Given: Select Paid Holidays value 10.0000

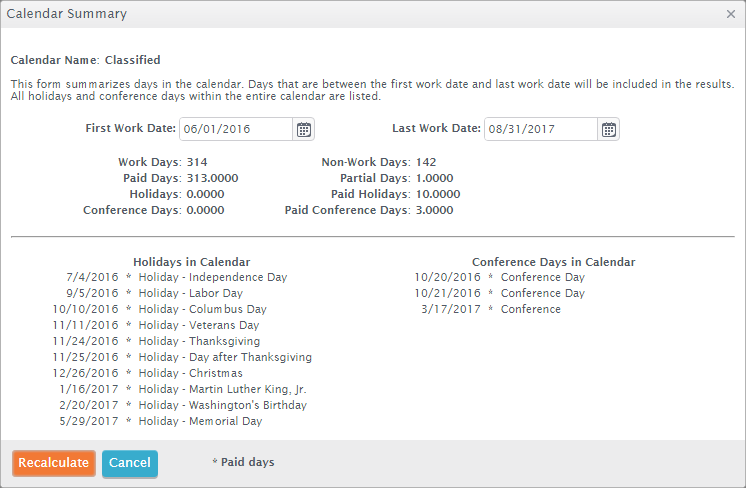Looking at the screenshot, I should [x=438, y=194].
